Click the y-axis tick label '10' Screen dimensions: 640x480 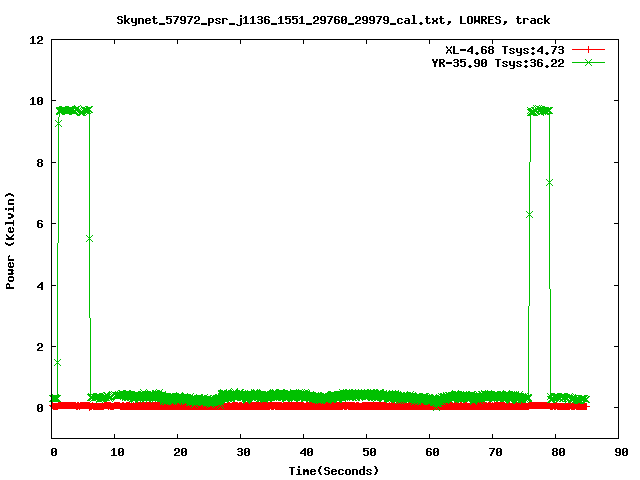(x=36, y=101)
